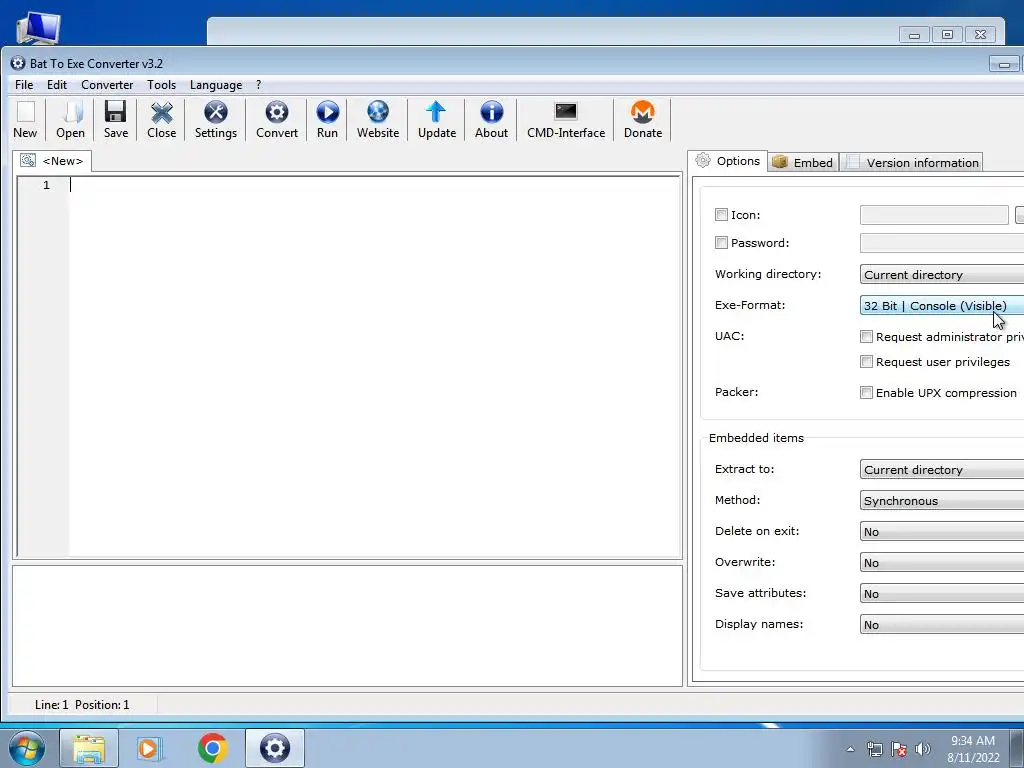Screen dimensions: 1024x768
Task: Click the New file toolbar icon
Action: pos(25,120)
